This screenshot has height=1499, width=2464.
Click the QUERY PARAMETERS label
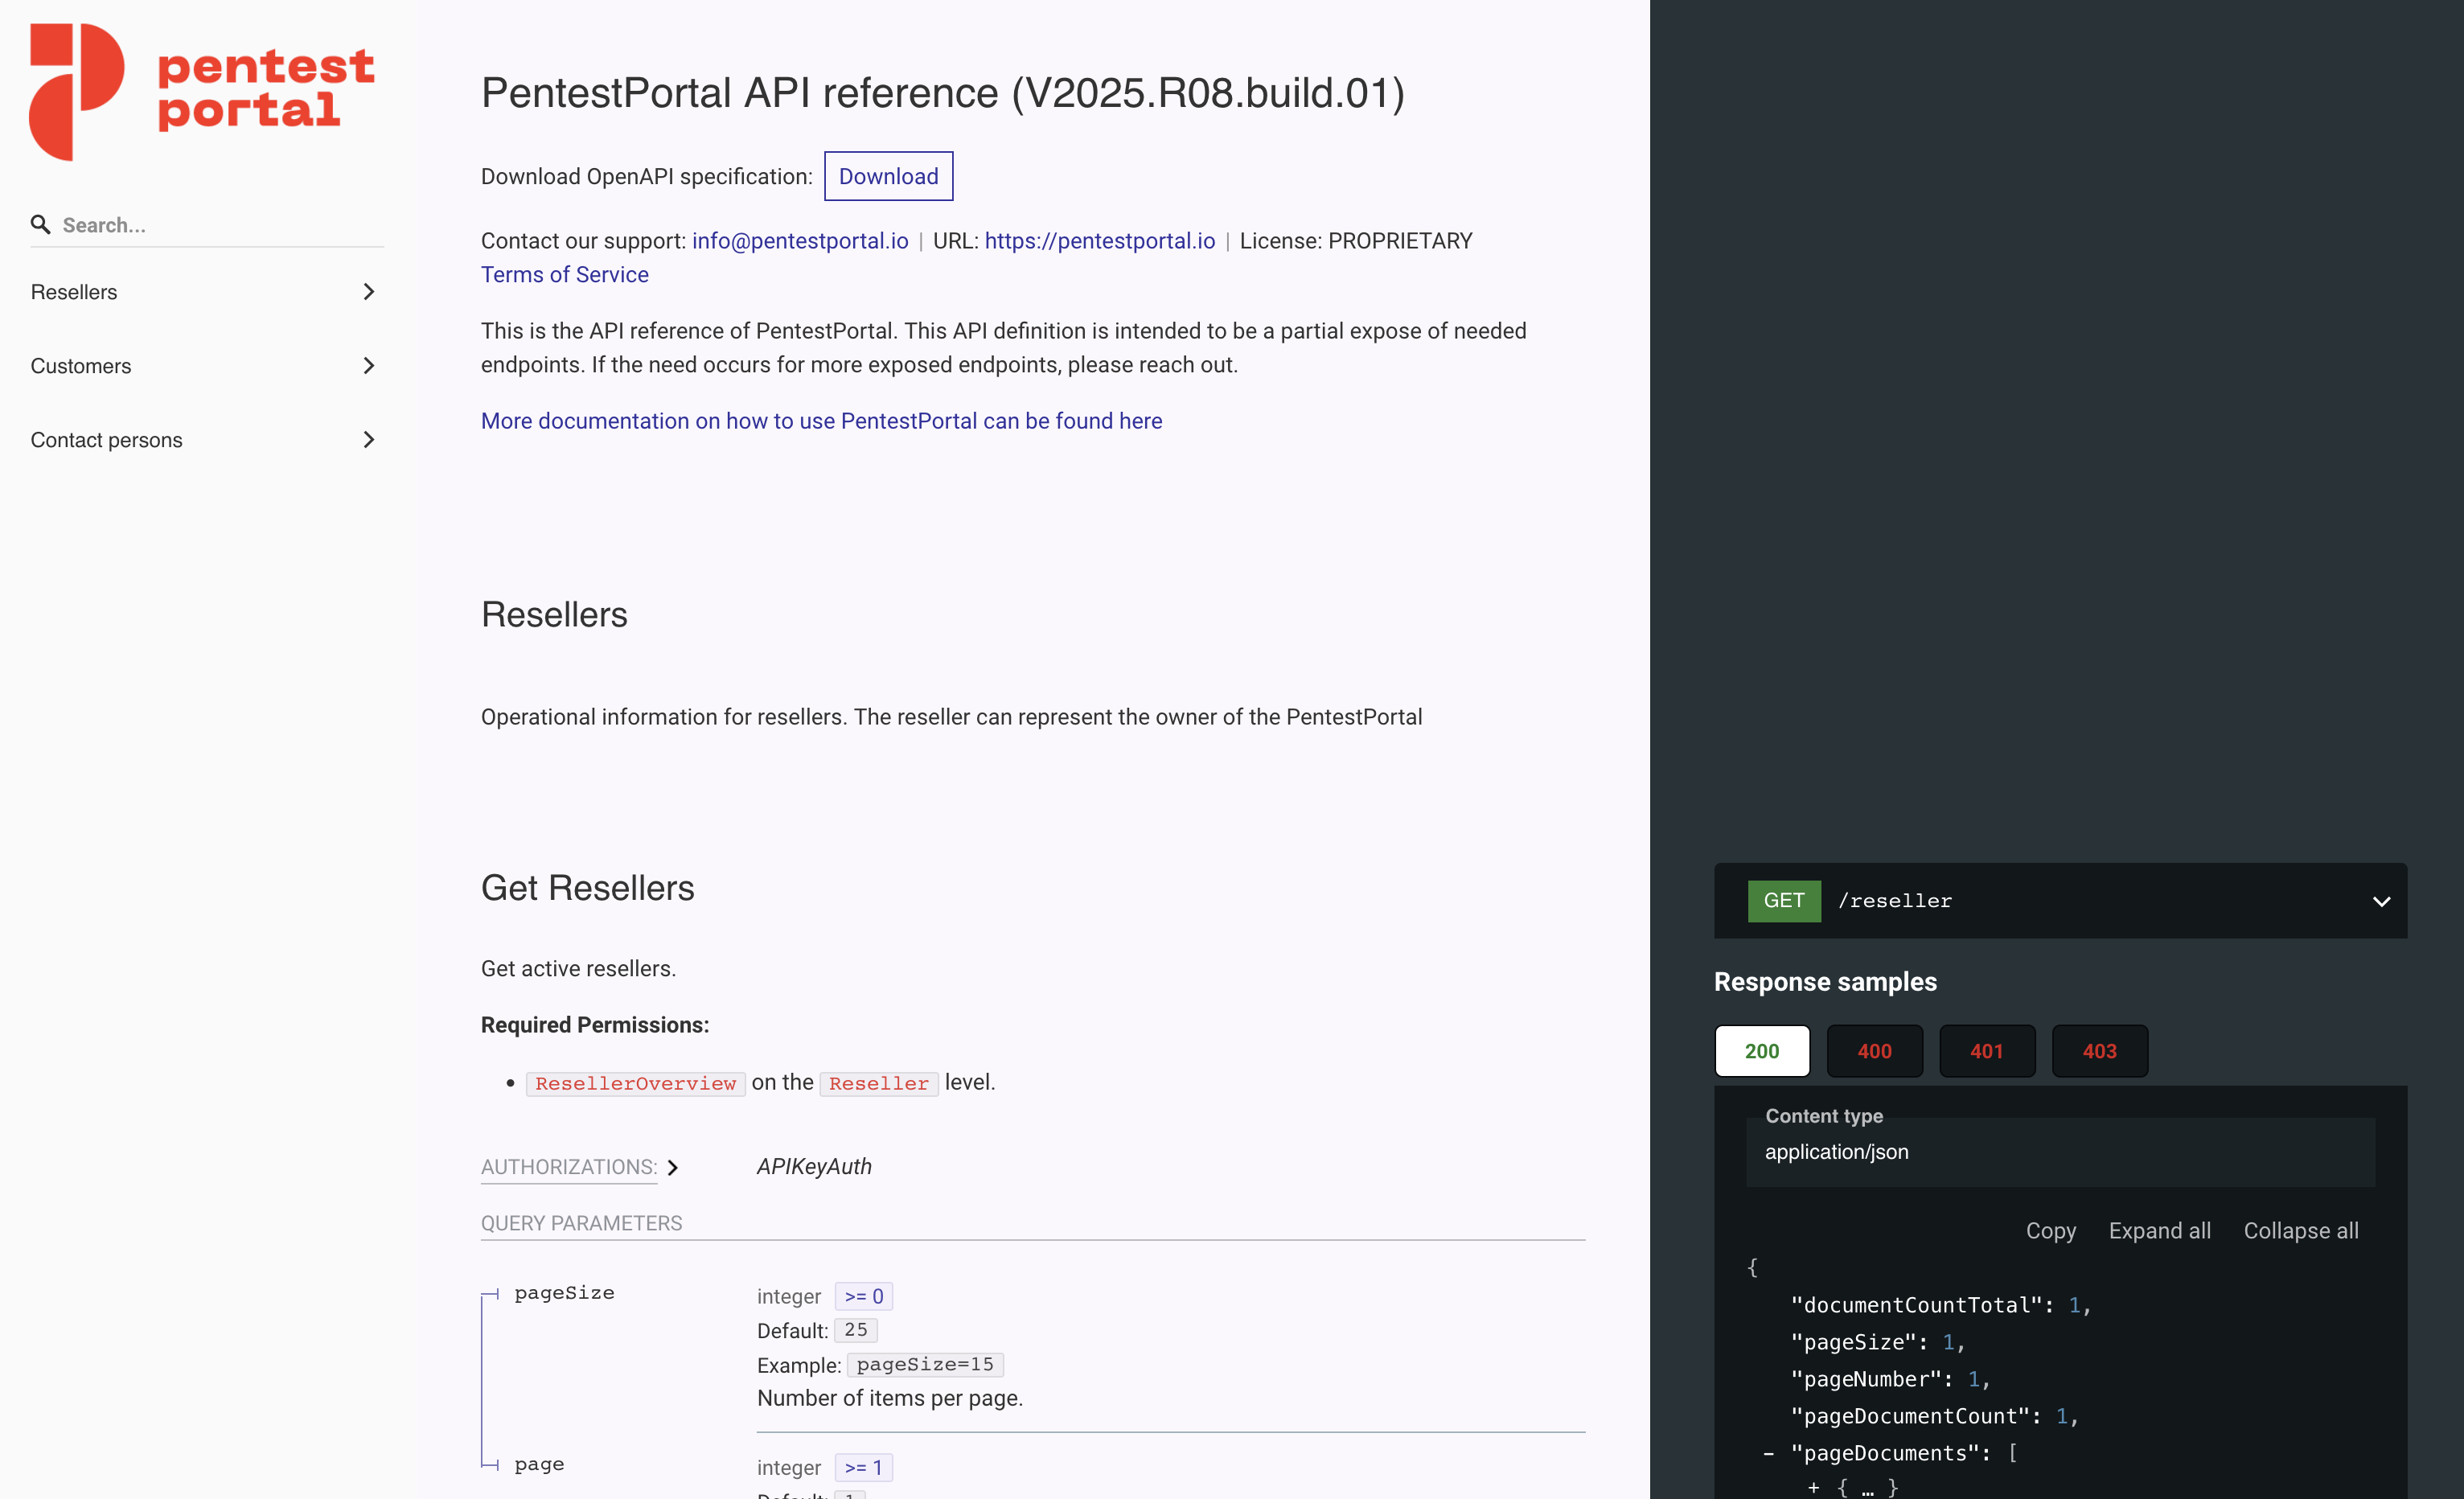[x=582, y=1223]
